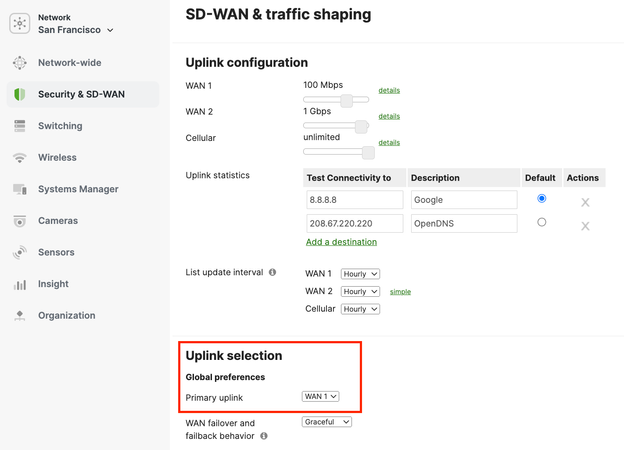This screenshot has width=624, height=450.
Task: Click the Insight bar chart icon
Action: 20,284
